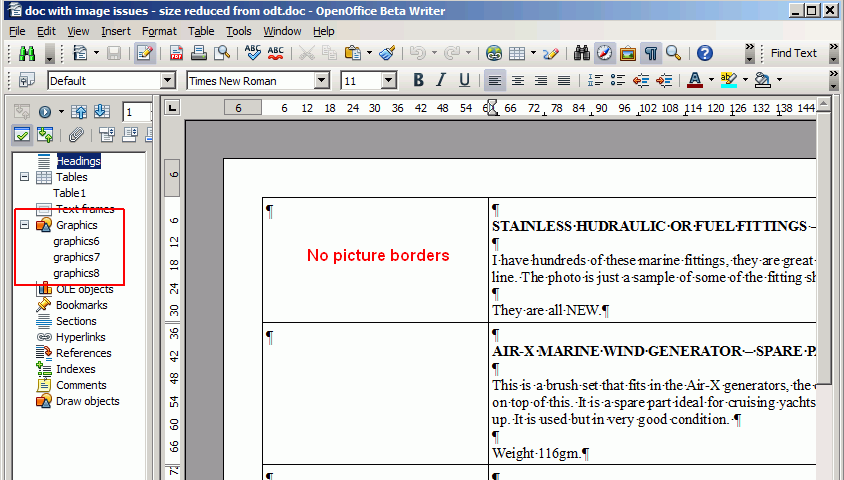The image size is (844, 480).
Task: Collapse the Tables tree node
Action: click(x=24, y=177)
